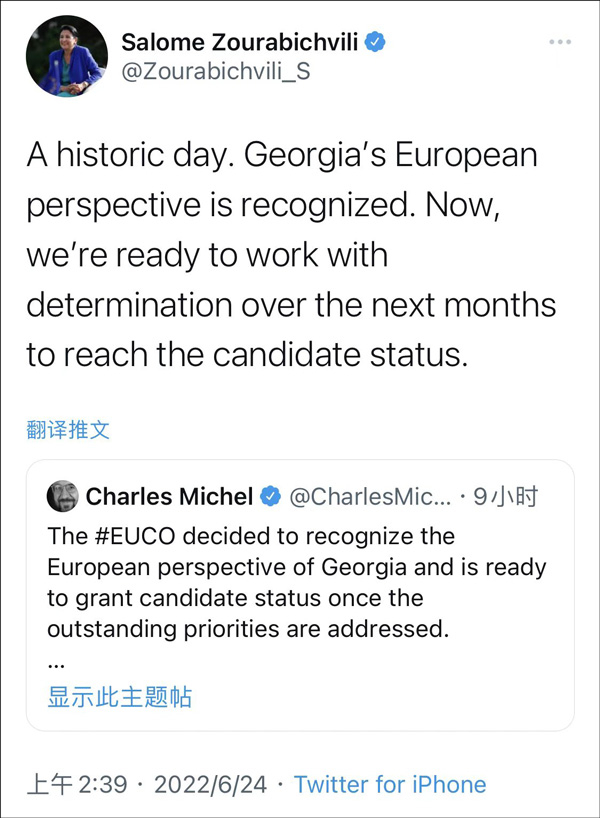Open the @Zourabichvili_S handle
Image resolution: width=600 pixels, height=818 pixels.
coord(216,71)
